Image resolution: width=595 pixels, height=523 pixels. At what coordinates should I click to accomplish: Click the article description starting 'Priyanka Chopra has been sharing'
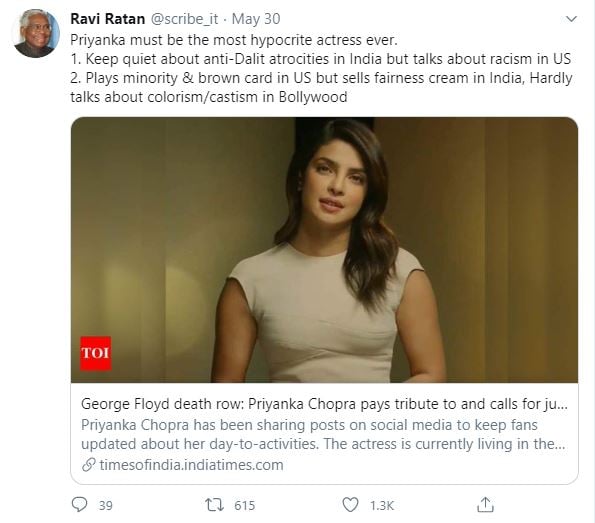click(x=324, y=434)
